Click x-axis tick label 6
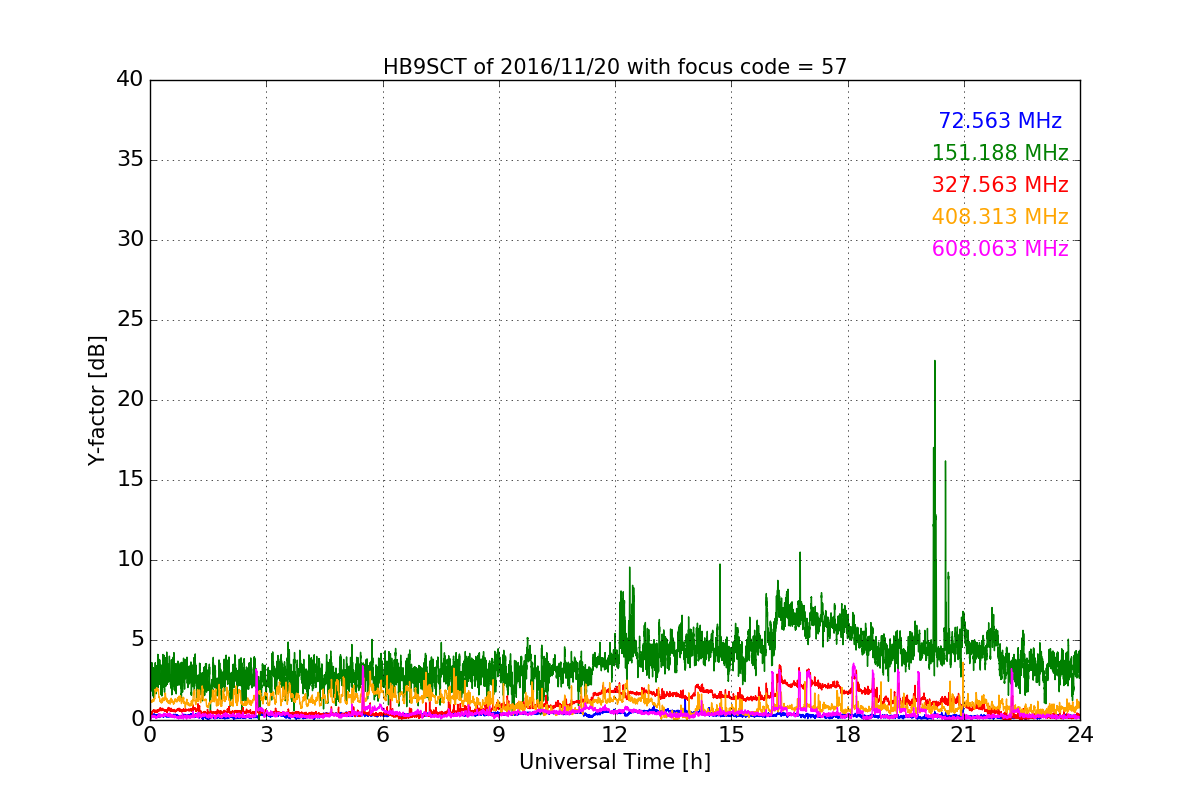Viewport: 1200px width, 800px height. tap(383, 735)
